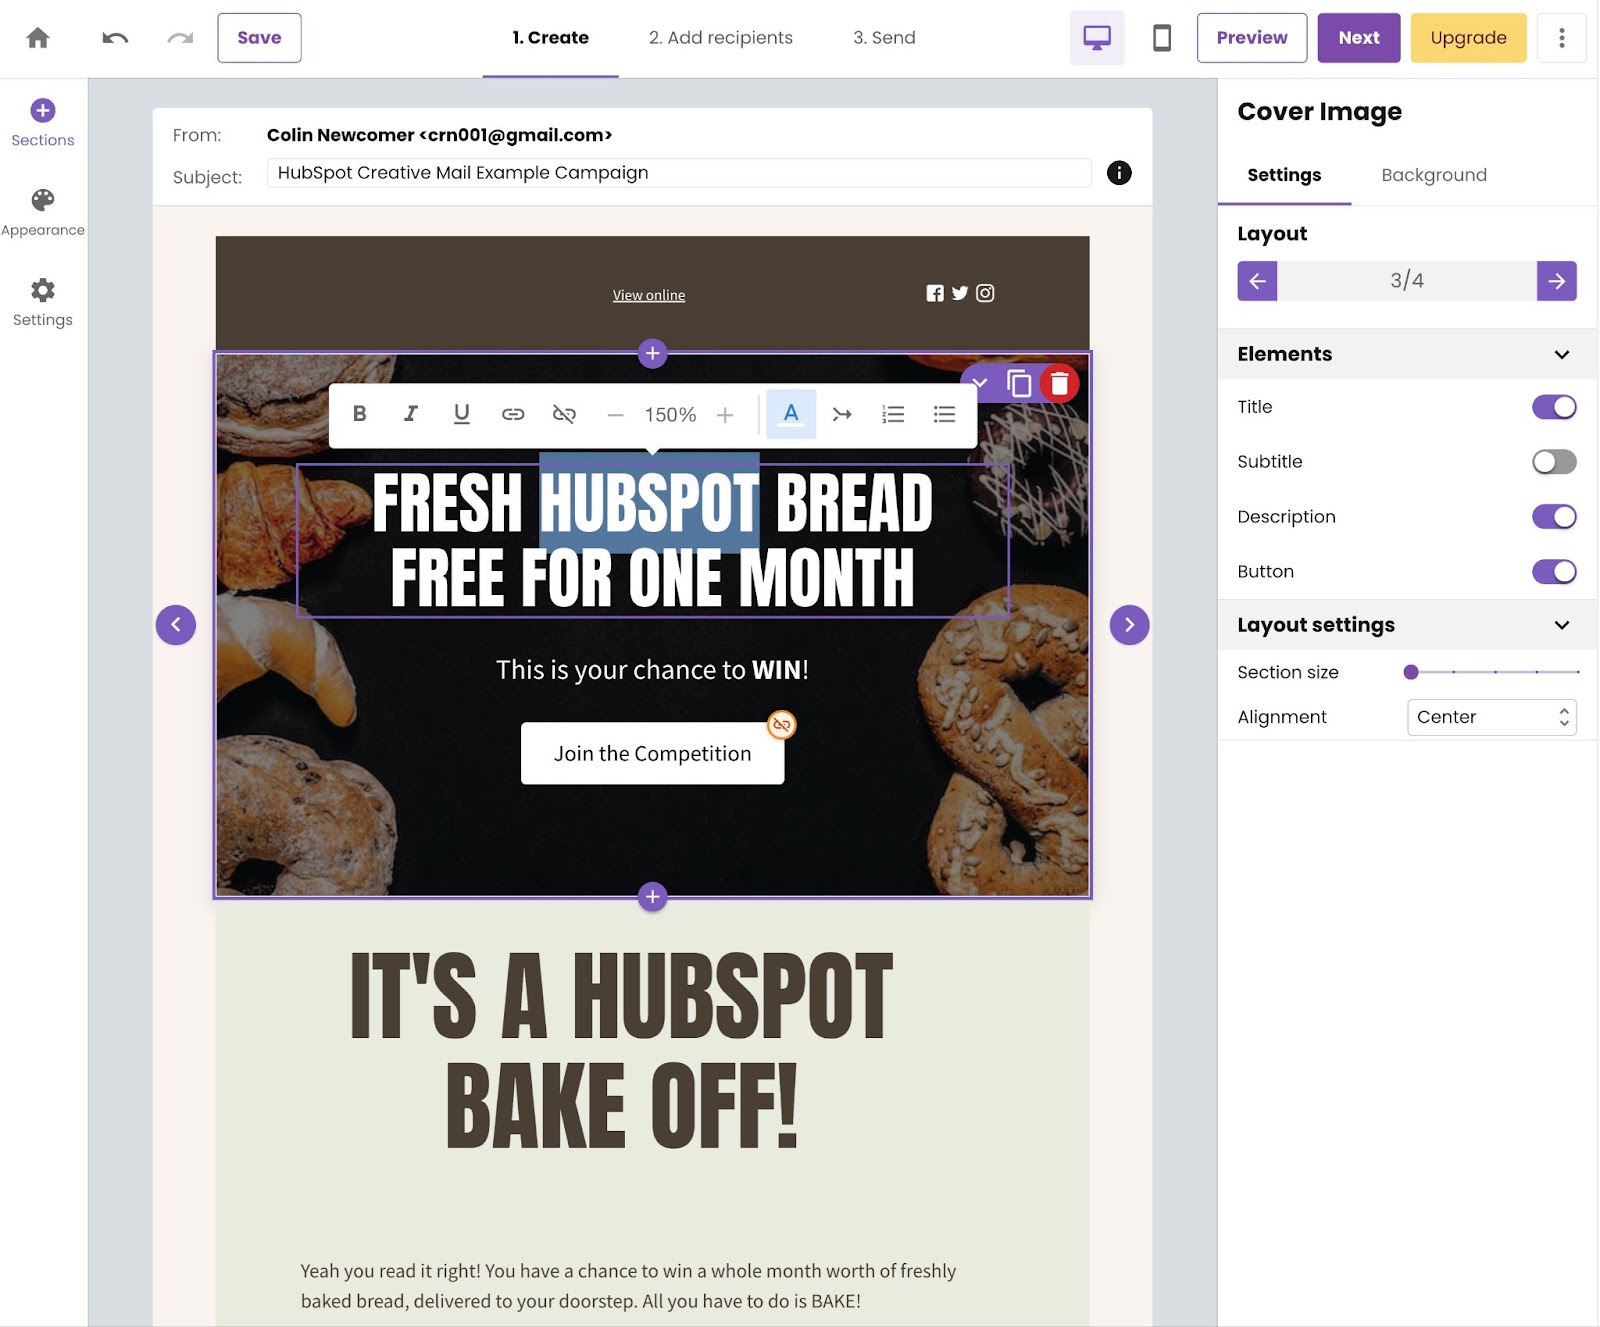
Task: Open the Appearance panel
Action: (x=43, y=213)
